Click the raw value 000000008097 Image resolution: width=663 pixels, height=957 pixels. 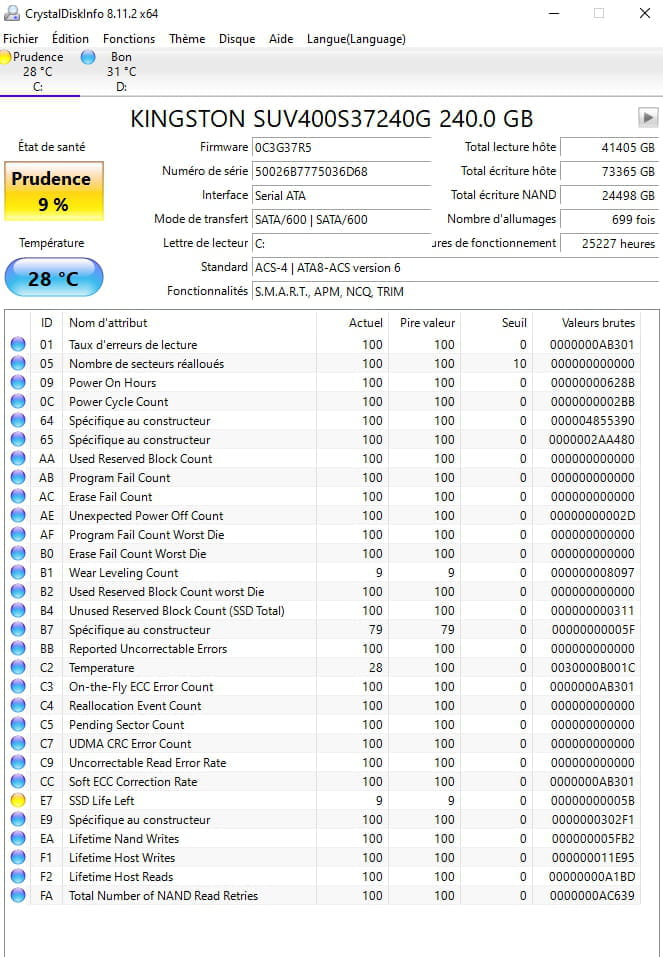593,572
